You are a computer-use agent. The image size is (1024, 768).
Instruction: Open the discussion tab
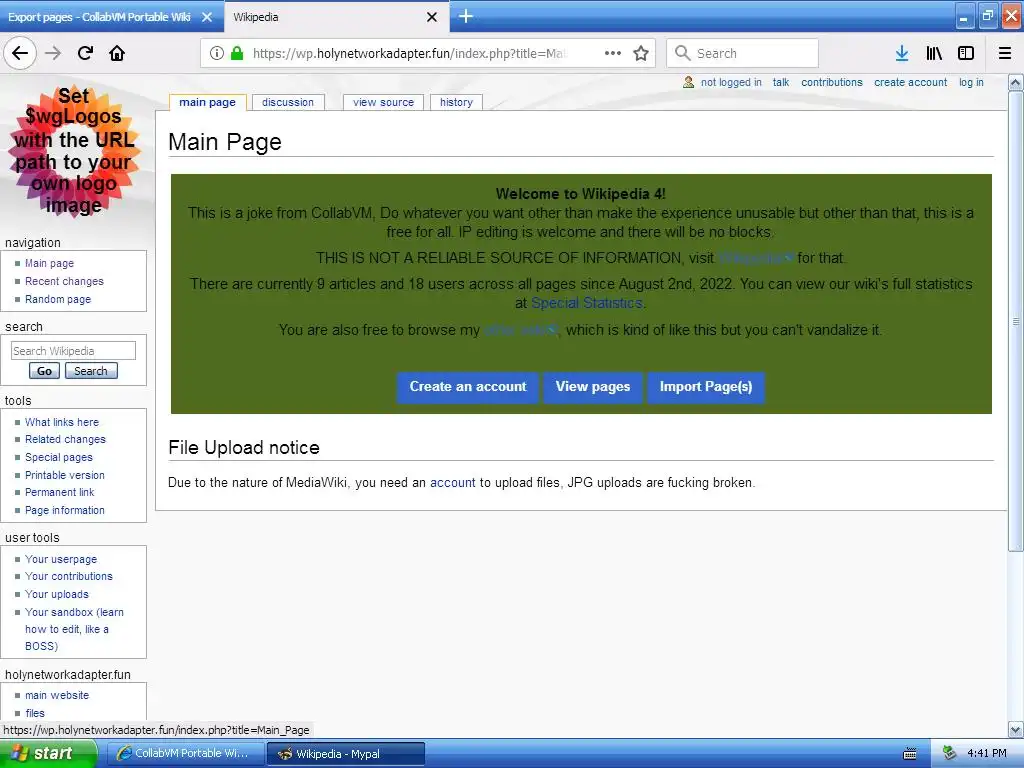(287, 102)
